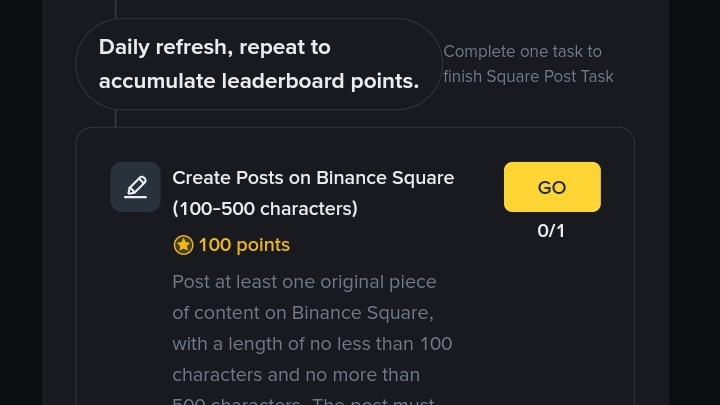Select the Daily refresh pill label
The width and height of the screenshot is (720, 405).
[x=259, y=63]
